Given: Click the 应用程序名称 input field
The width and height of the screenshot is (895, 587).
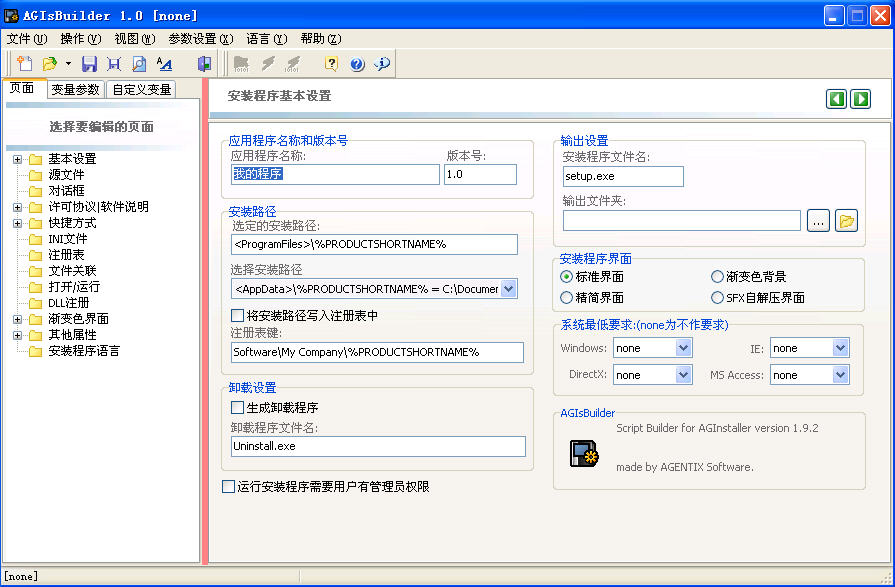Looking at the screenshot, I should (335, 174).
